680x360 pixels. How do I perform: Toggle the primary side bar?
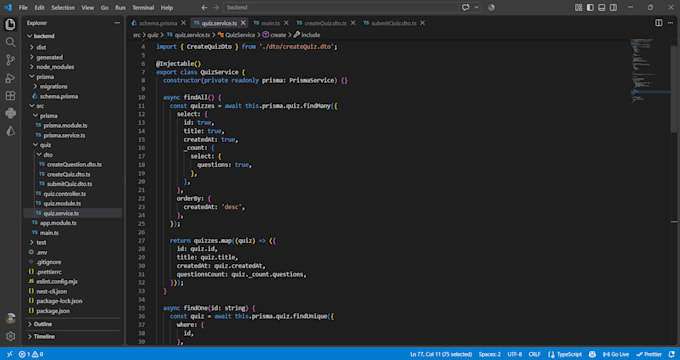coord(590,7)
